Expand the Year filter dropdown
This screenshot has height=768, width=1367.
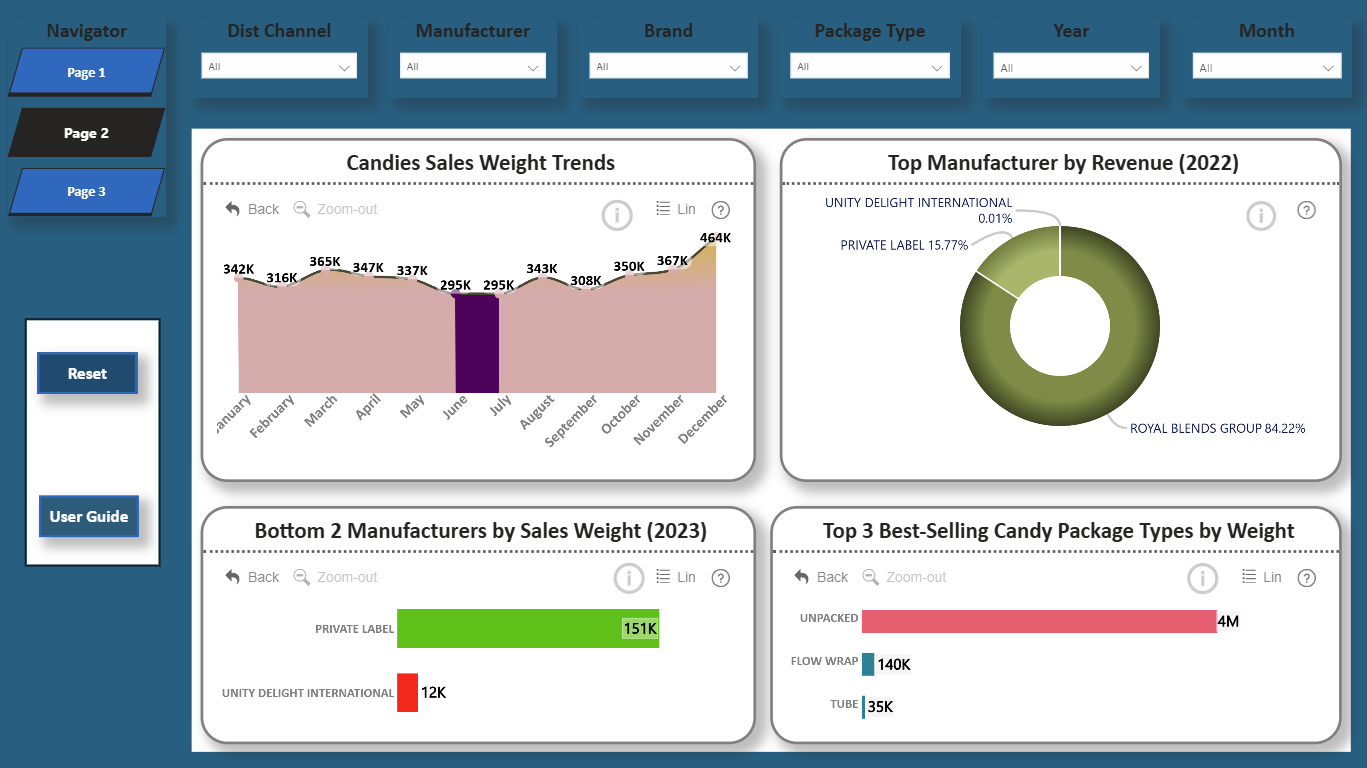point(1071,67)
